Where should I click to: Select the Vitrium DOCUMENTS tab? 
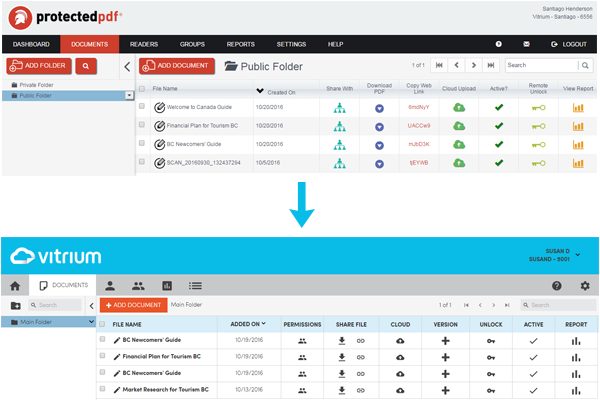pyautogui.click(x=64, y=285)
